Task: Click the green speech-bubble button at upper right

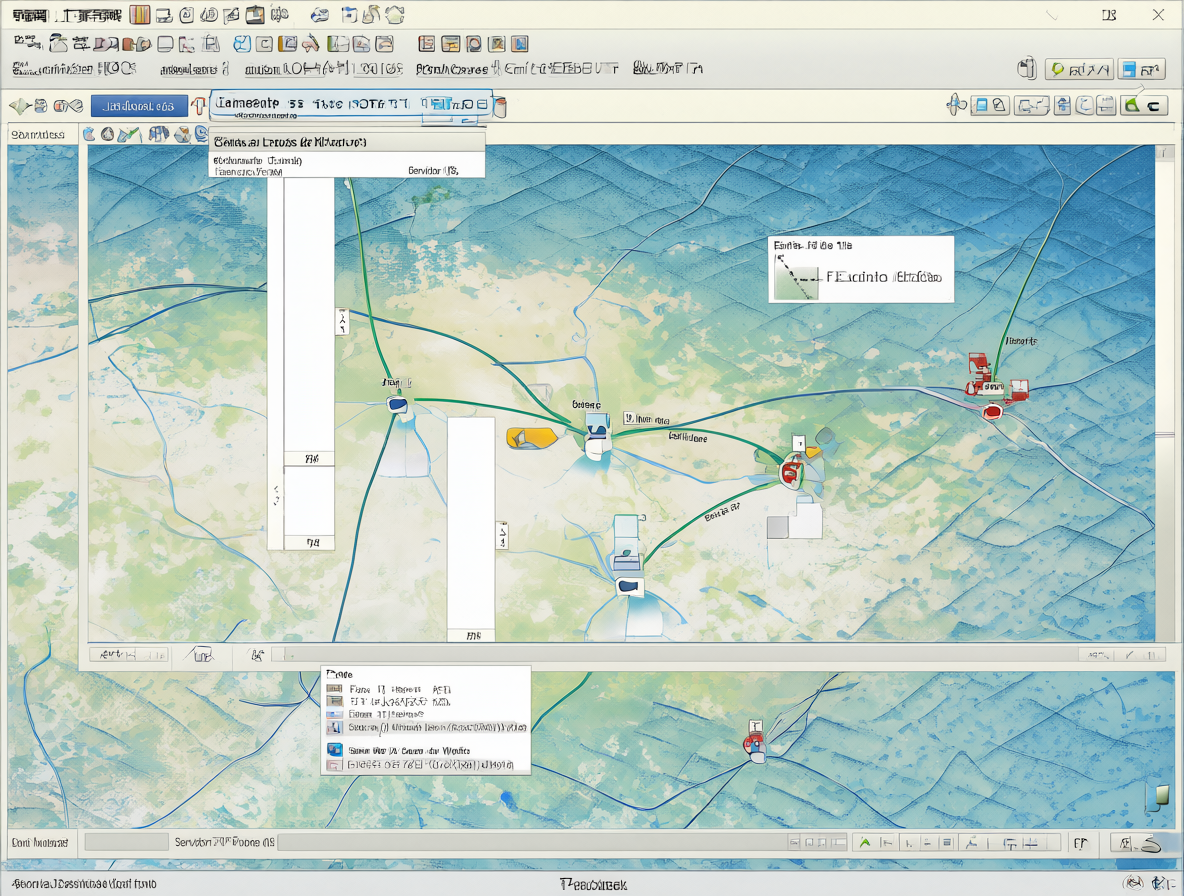Action: coord(1079,69)
